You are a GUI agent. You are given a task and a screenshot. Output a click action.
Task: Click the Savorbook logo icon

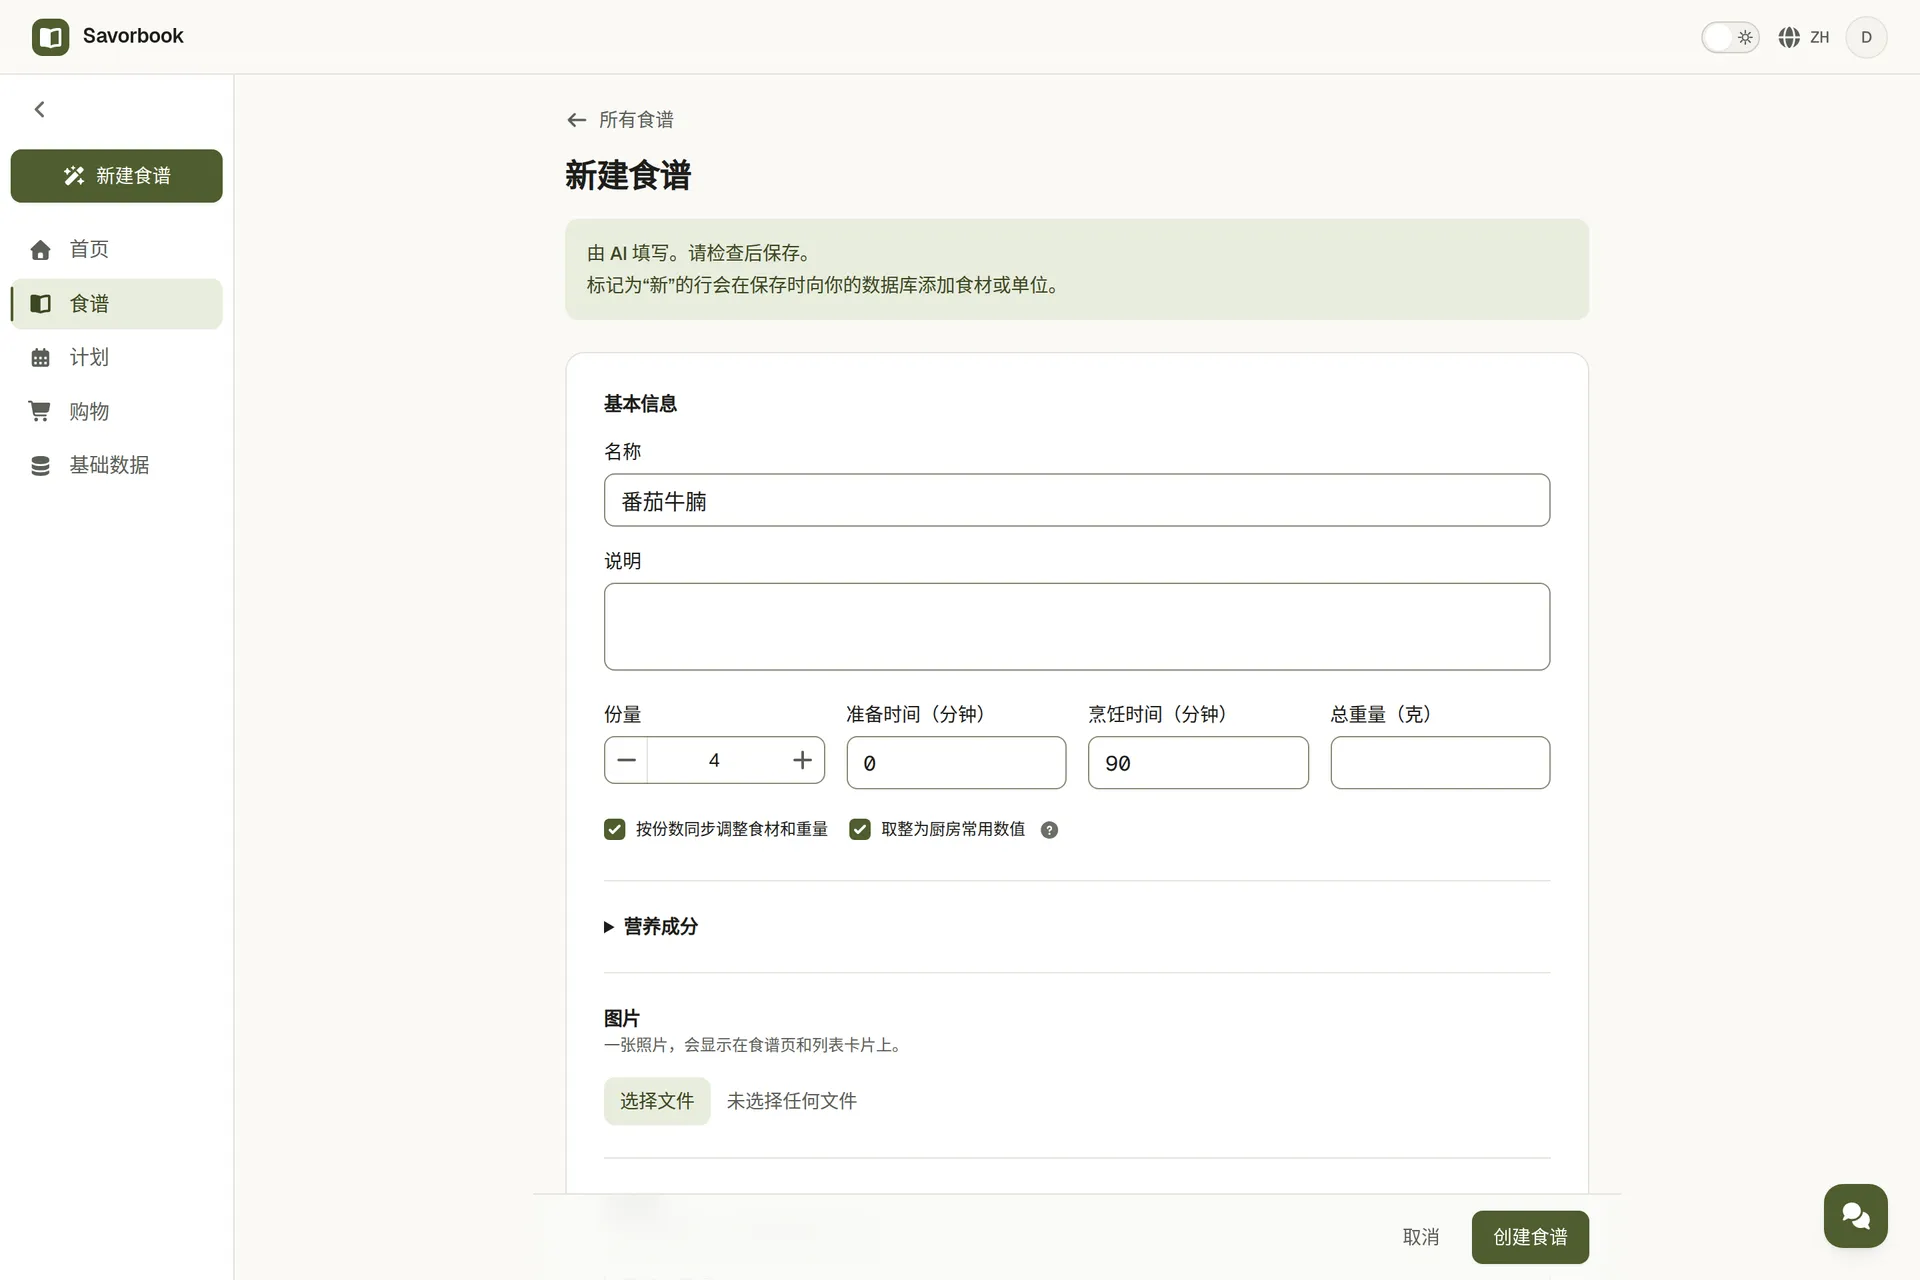tap(50, 37)
